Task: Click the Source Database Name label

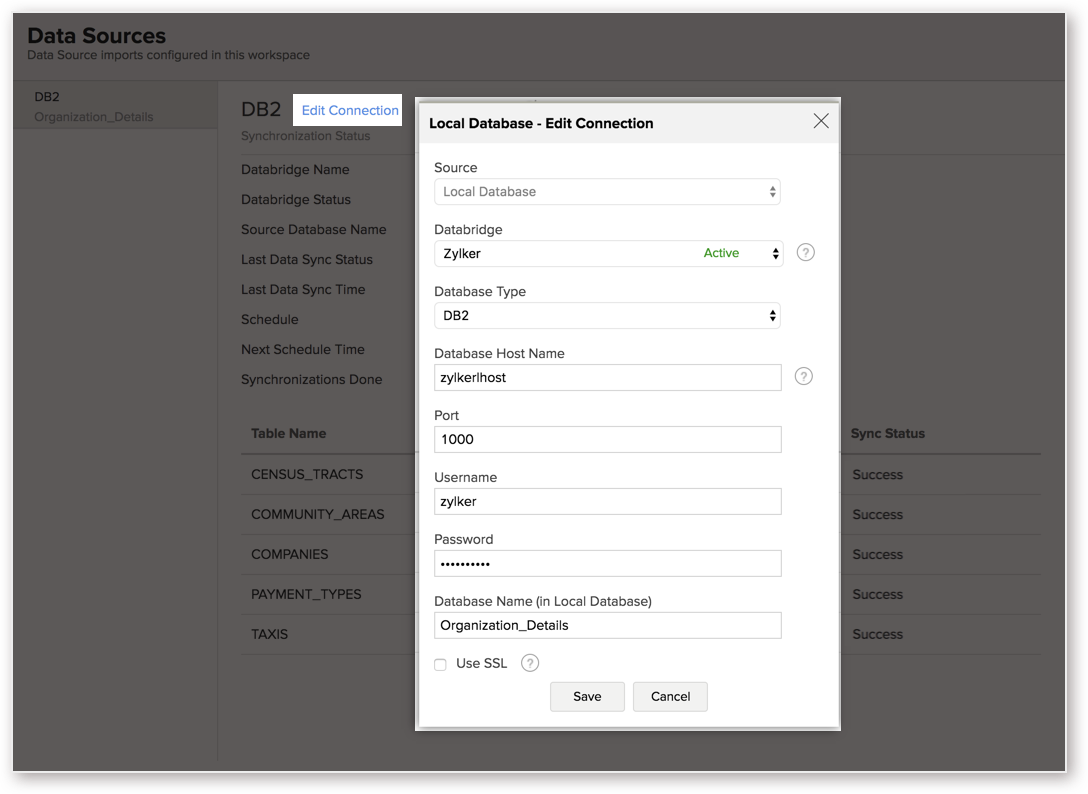Action: click(314, 230)
